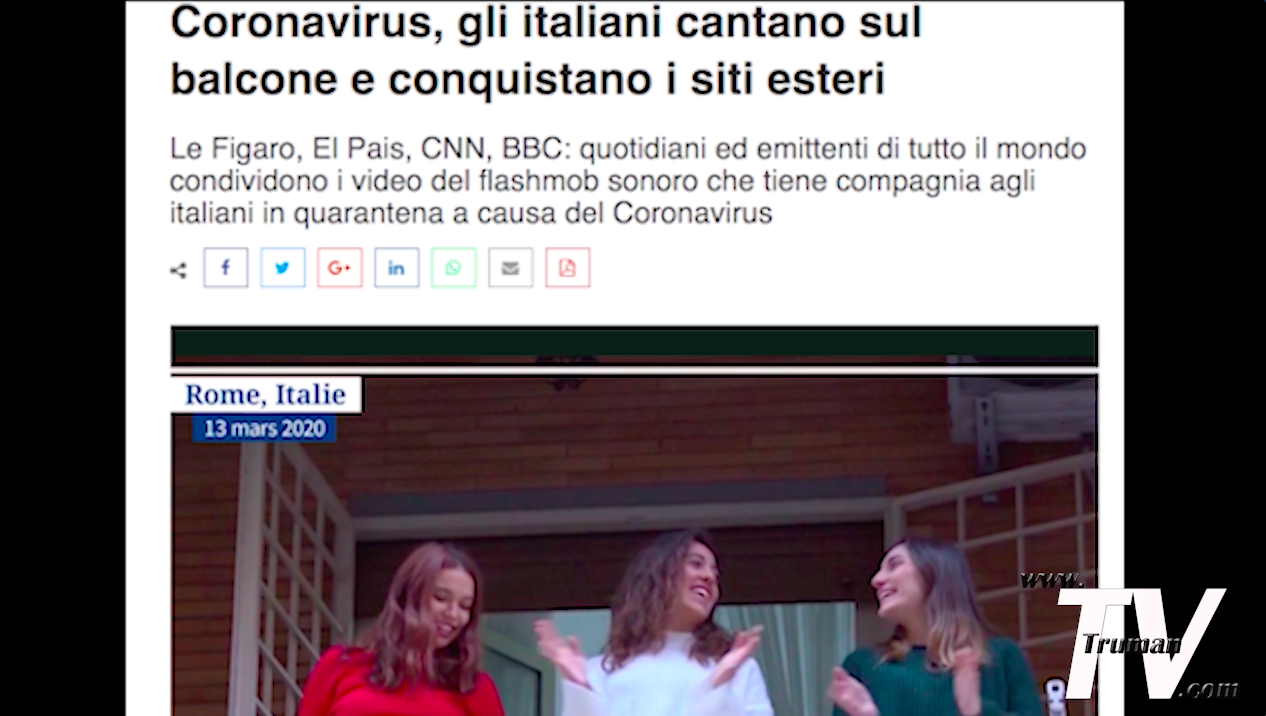This screenshot has height=716, width=1266.
Task: Click the headline 'Coronavirus, gli italiani cantano'
Action: coord(546,50)
